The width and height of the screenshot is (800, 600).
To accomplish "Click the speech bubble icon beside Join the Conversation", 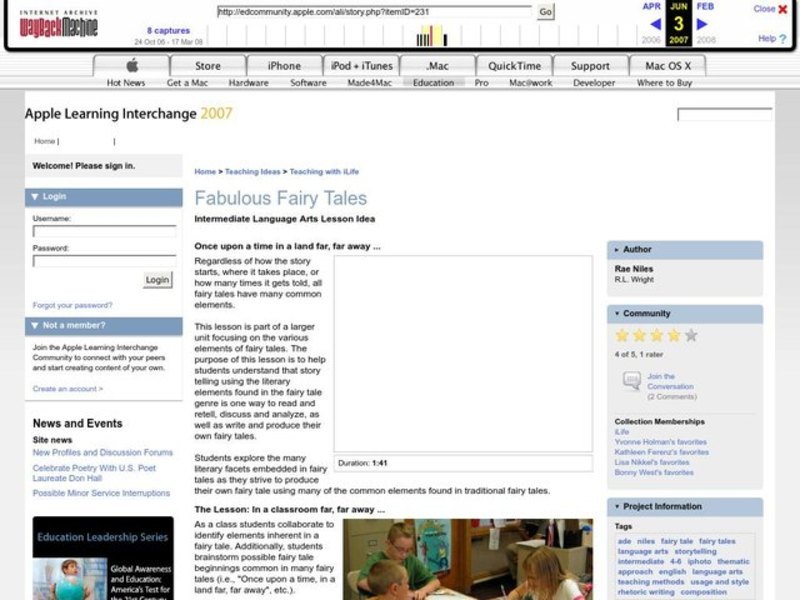I will [x=631, y=380].
